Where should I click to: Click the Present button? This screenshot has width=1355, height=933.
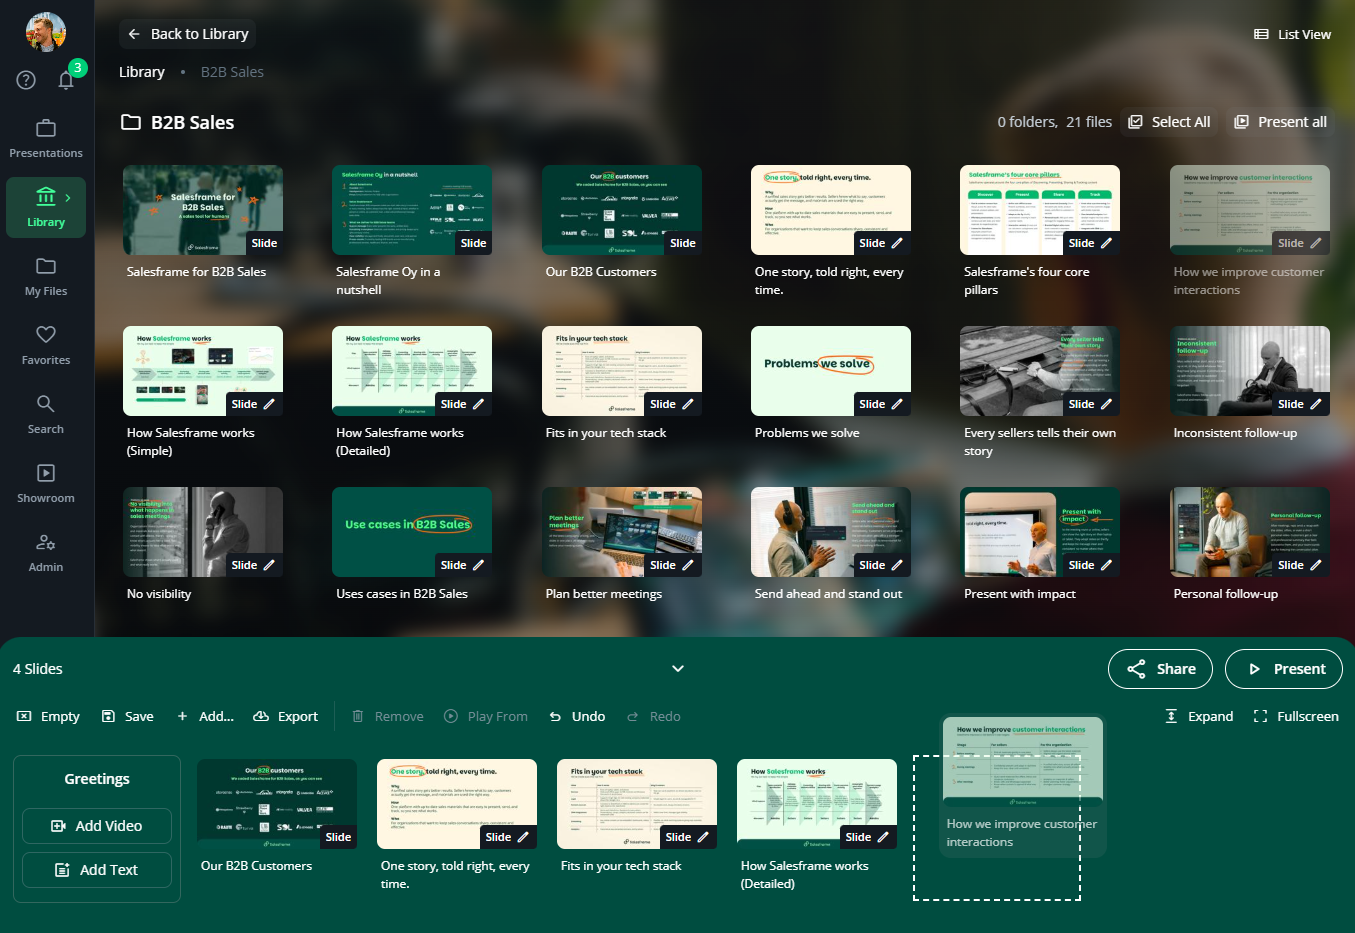[1284, 669]
